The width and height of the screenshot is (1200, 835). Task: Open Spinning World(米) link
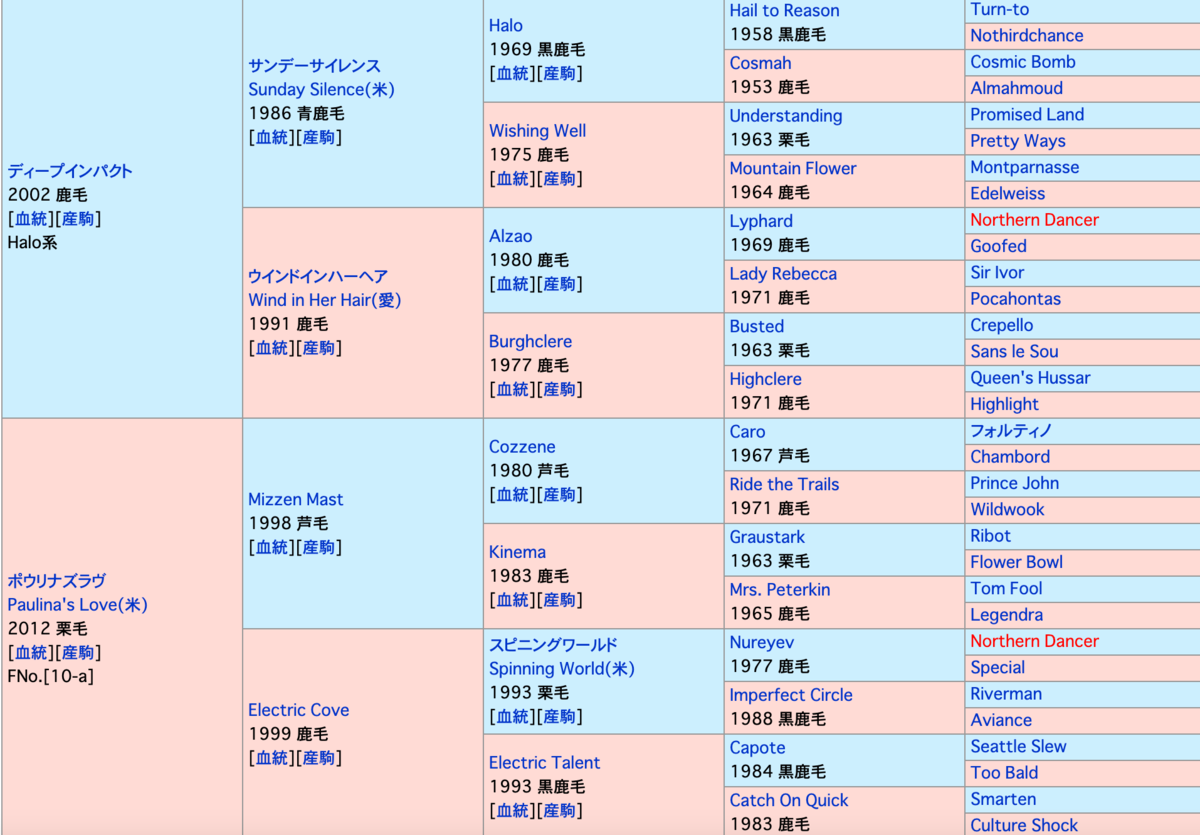[x=562, y=669]
